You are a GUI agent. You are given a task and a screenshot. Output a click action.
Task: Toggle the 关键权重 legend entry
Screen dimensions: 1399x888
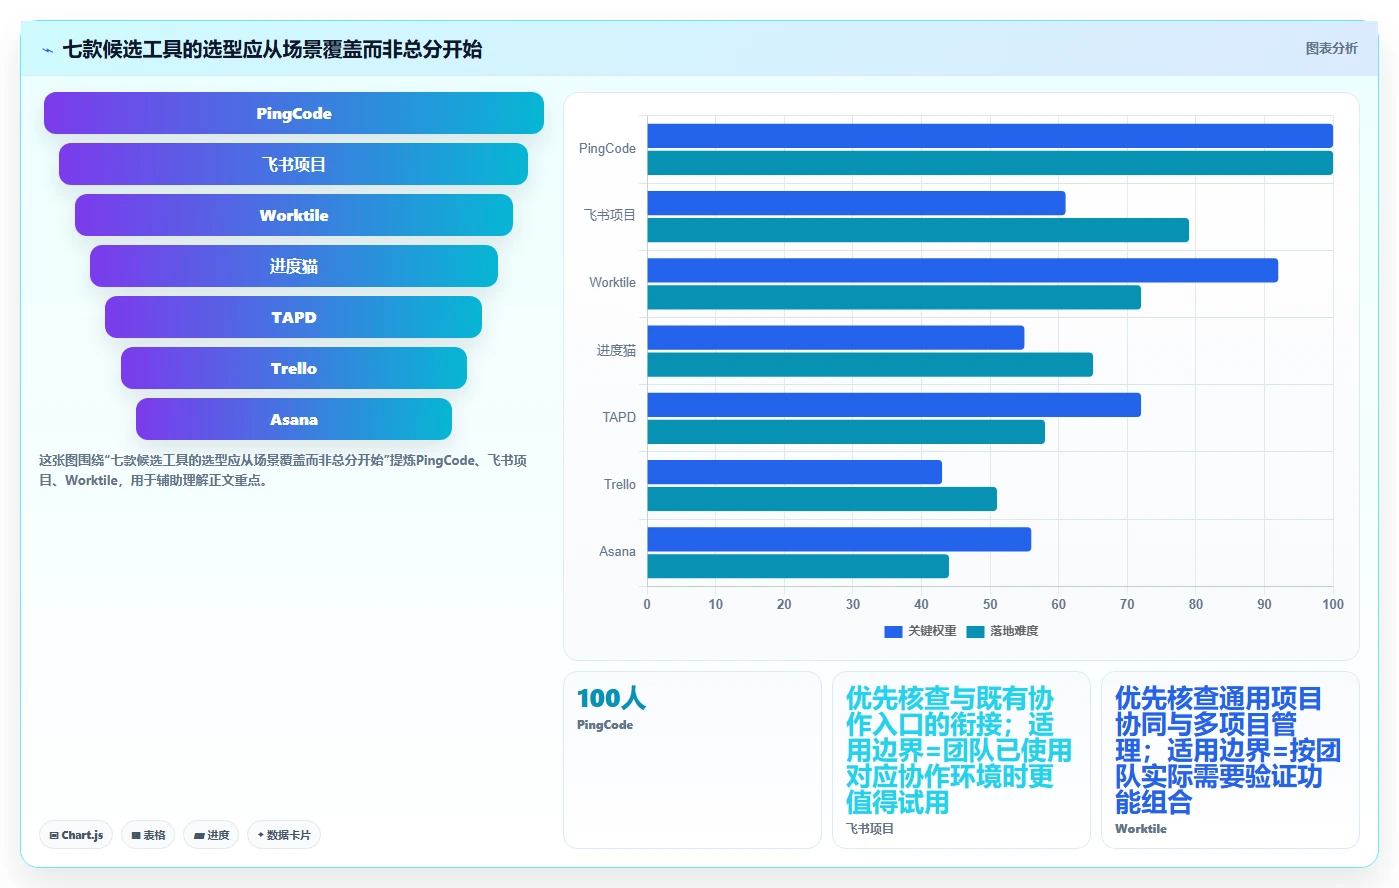(920, 631)
